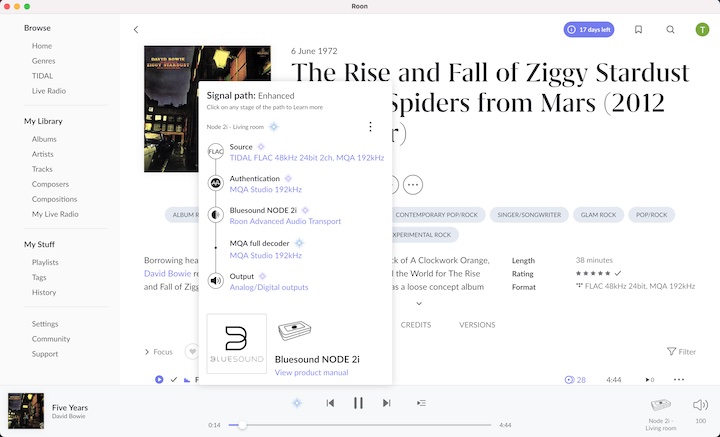Image resolution: width=720 pixels, height=437 pixels.
Task: Go to Albums in My Library
Action: coord(44,139)
